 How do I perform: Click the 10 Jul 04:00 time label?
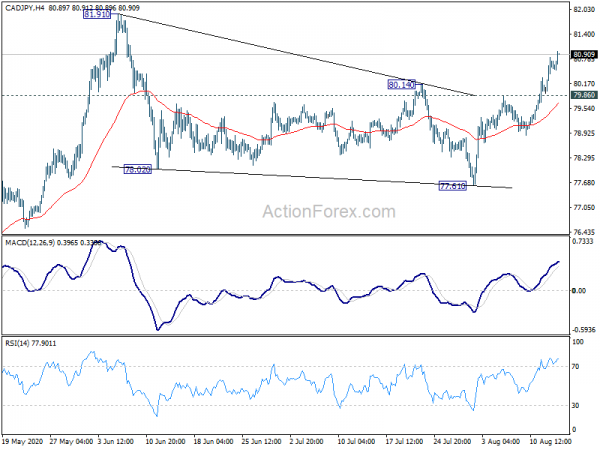pos(358,441)
